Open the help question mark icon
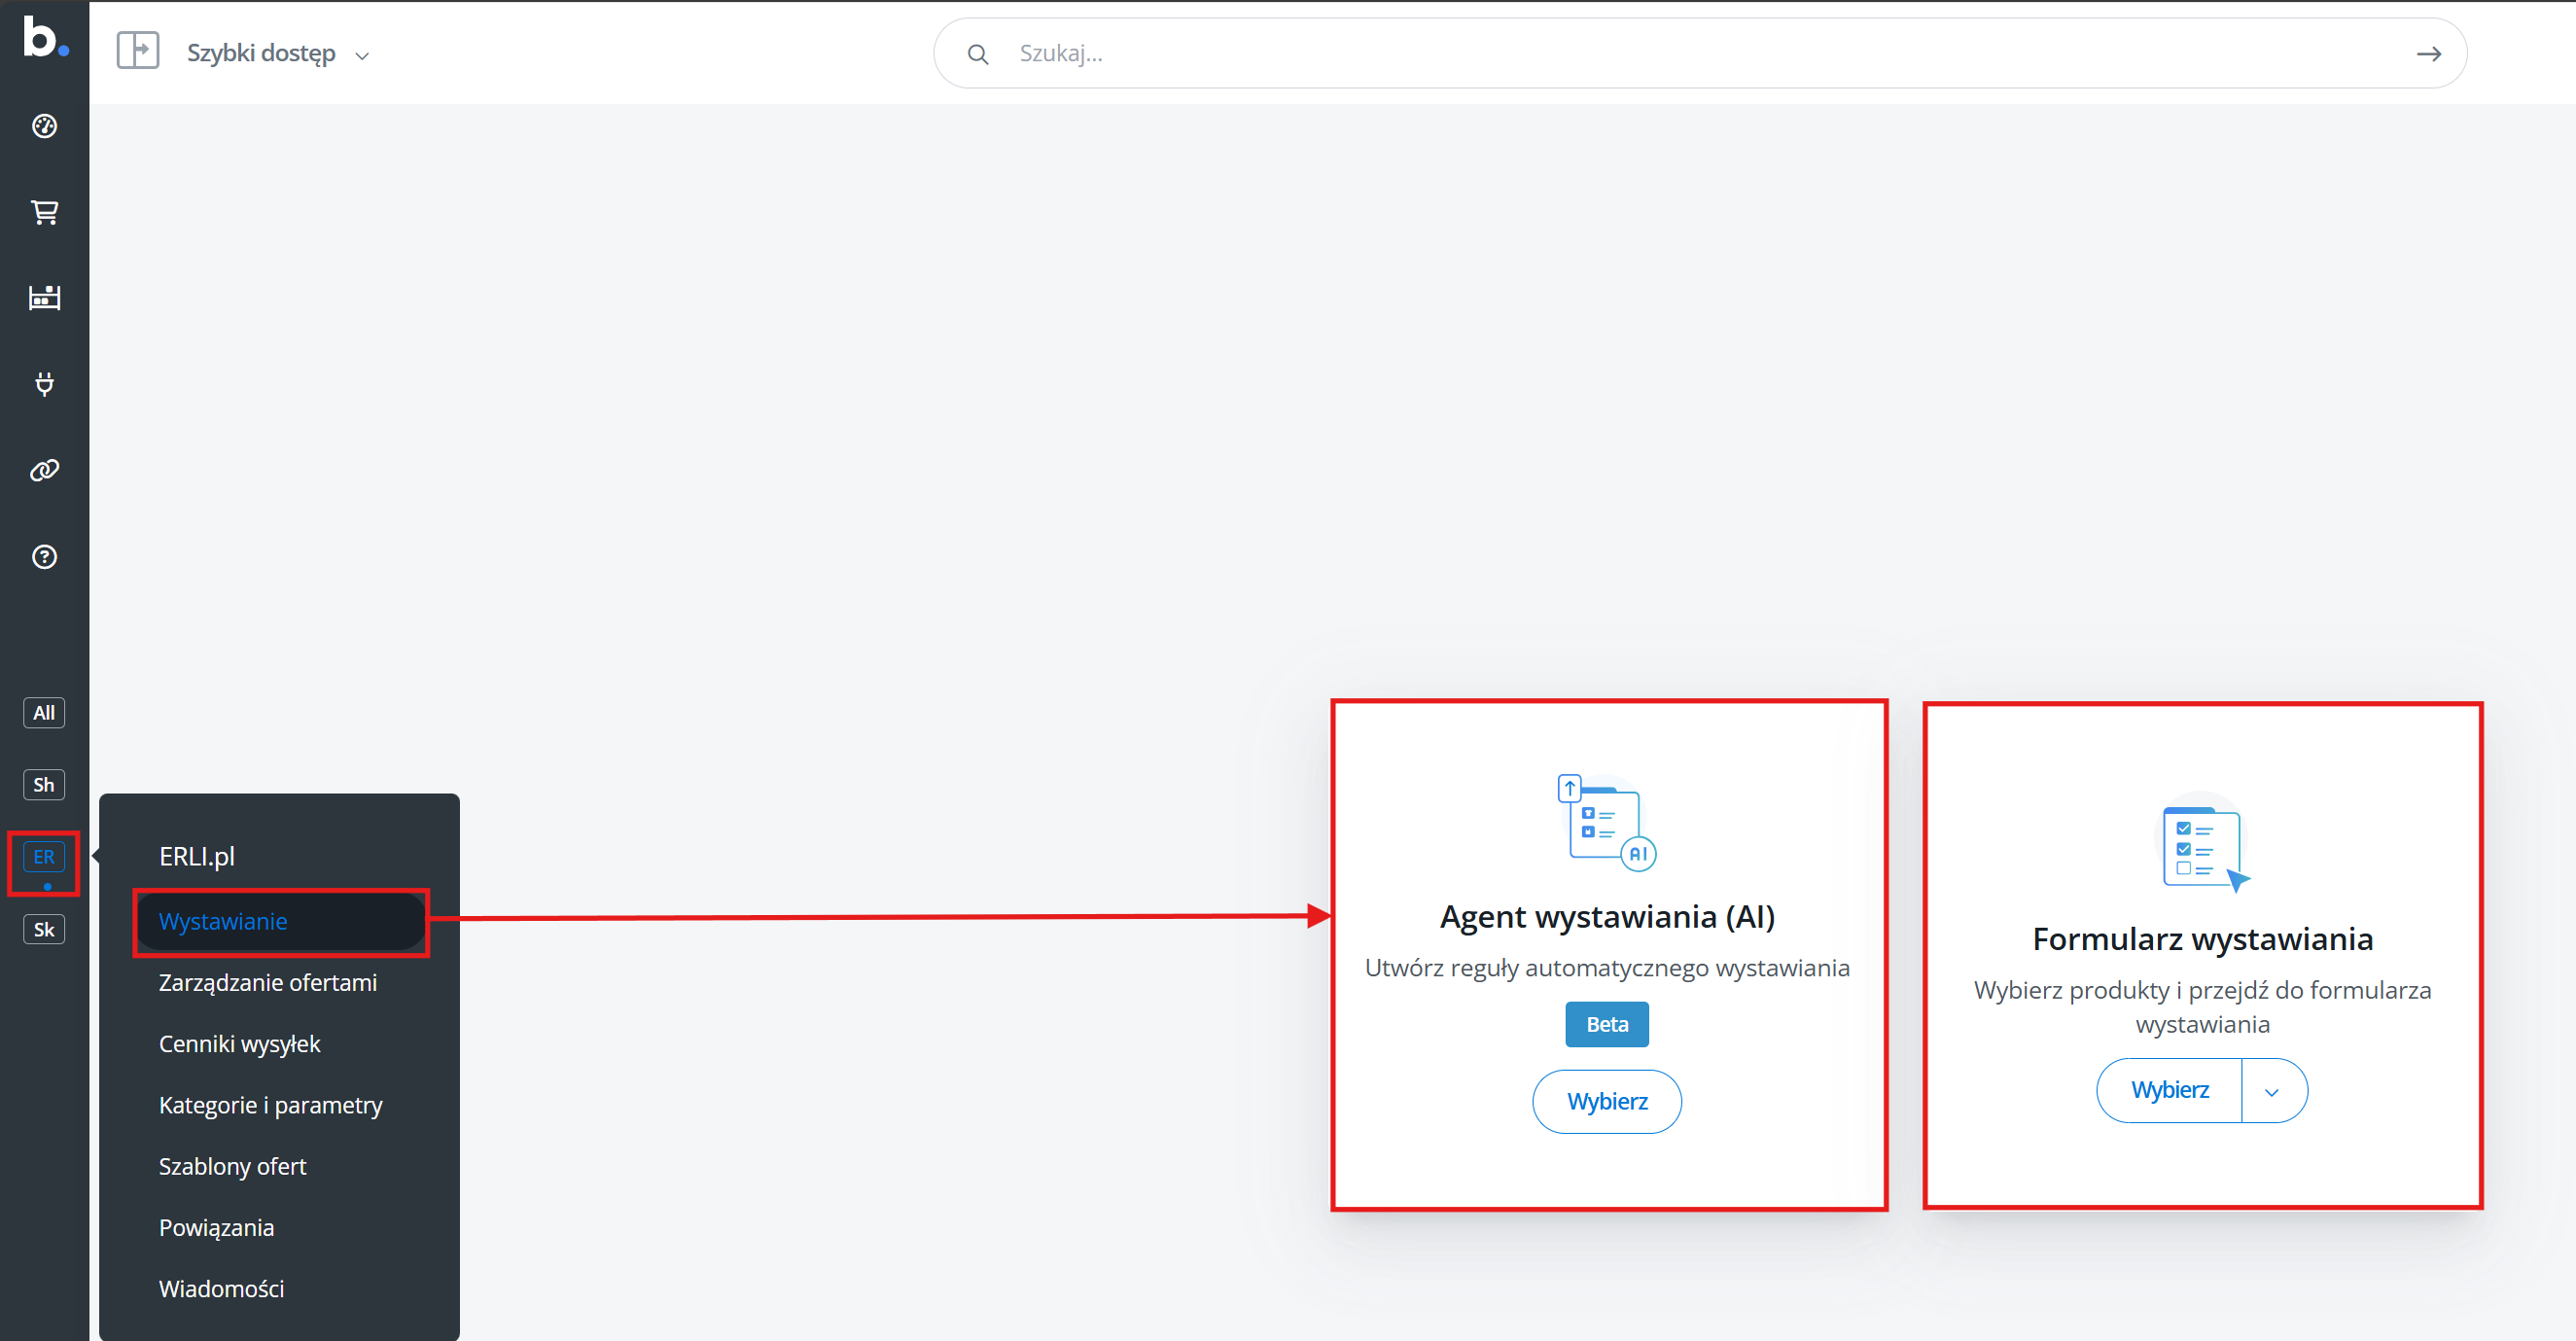2576x1341 pixels. 44,557
